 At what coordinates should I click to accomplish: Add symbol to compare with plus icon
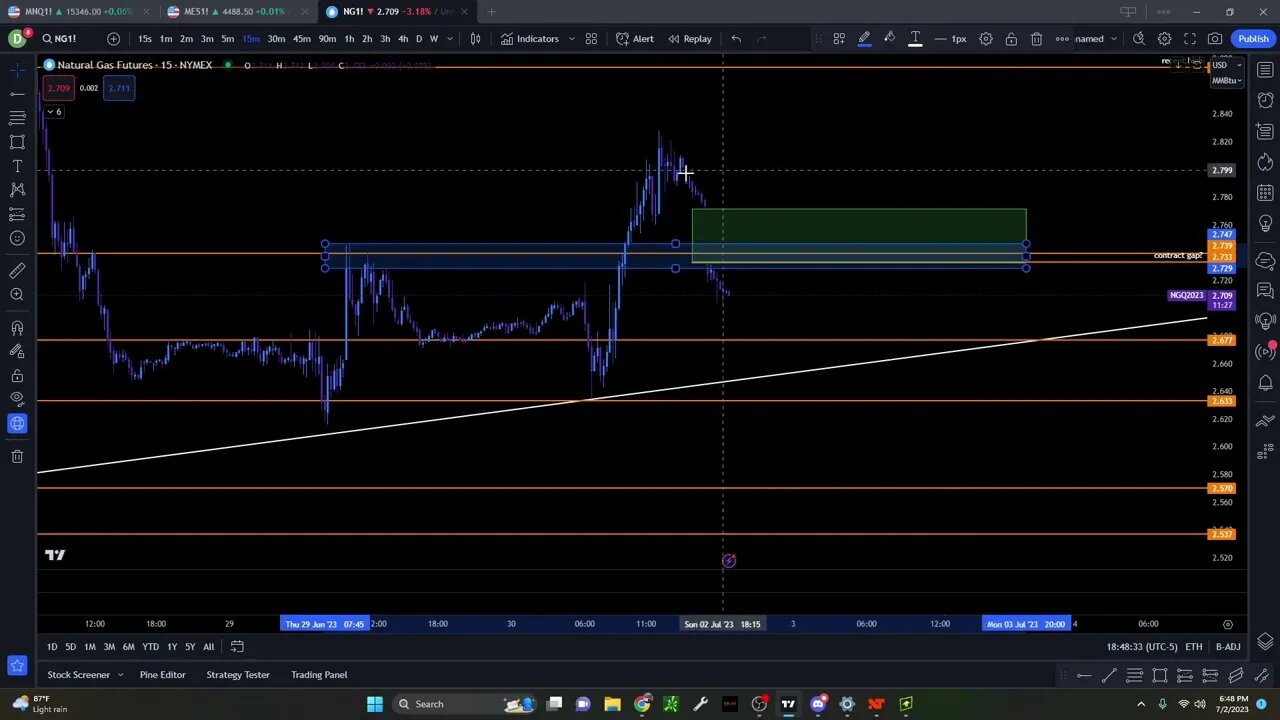coord(113,39)
